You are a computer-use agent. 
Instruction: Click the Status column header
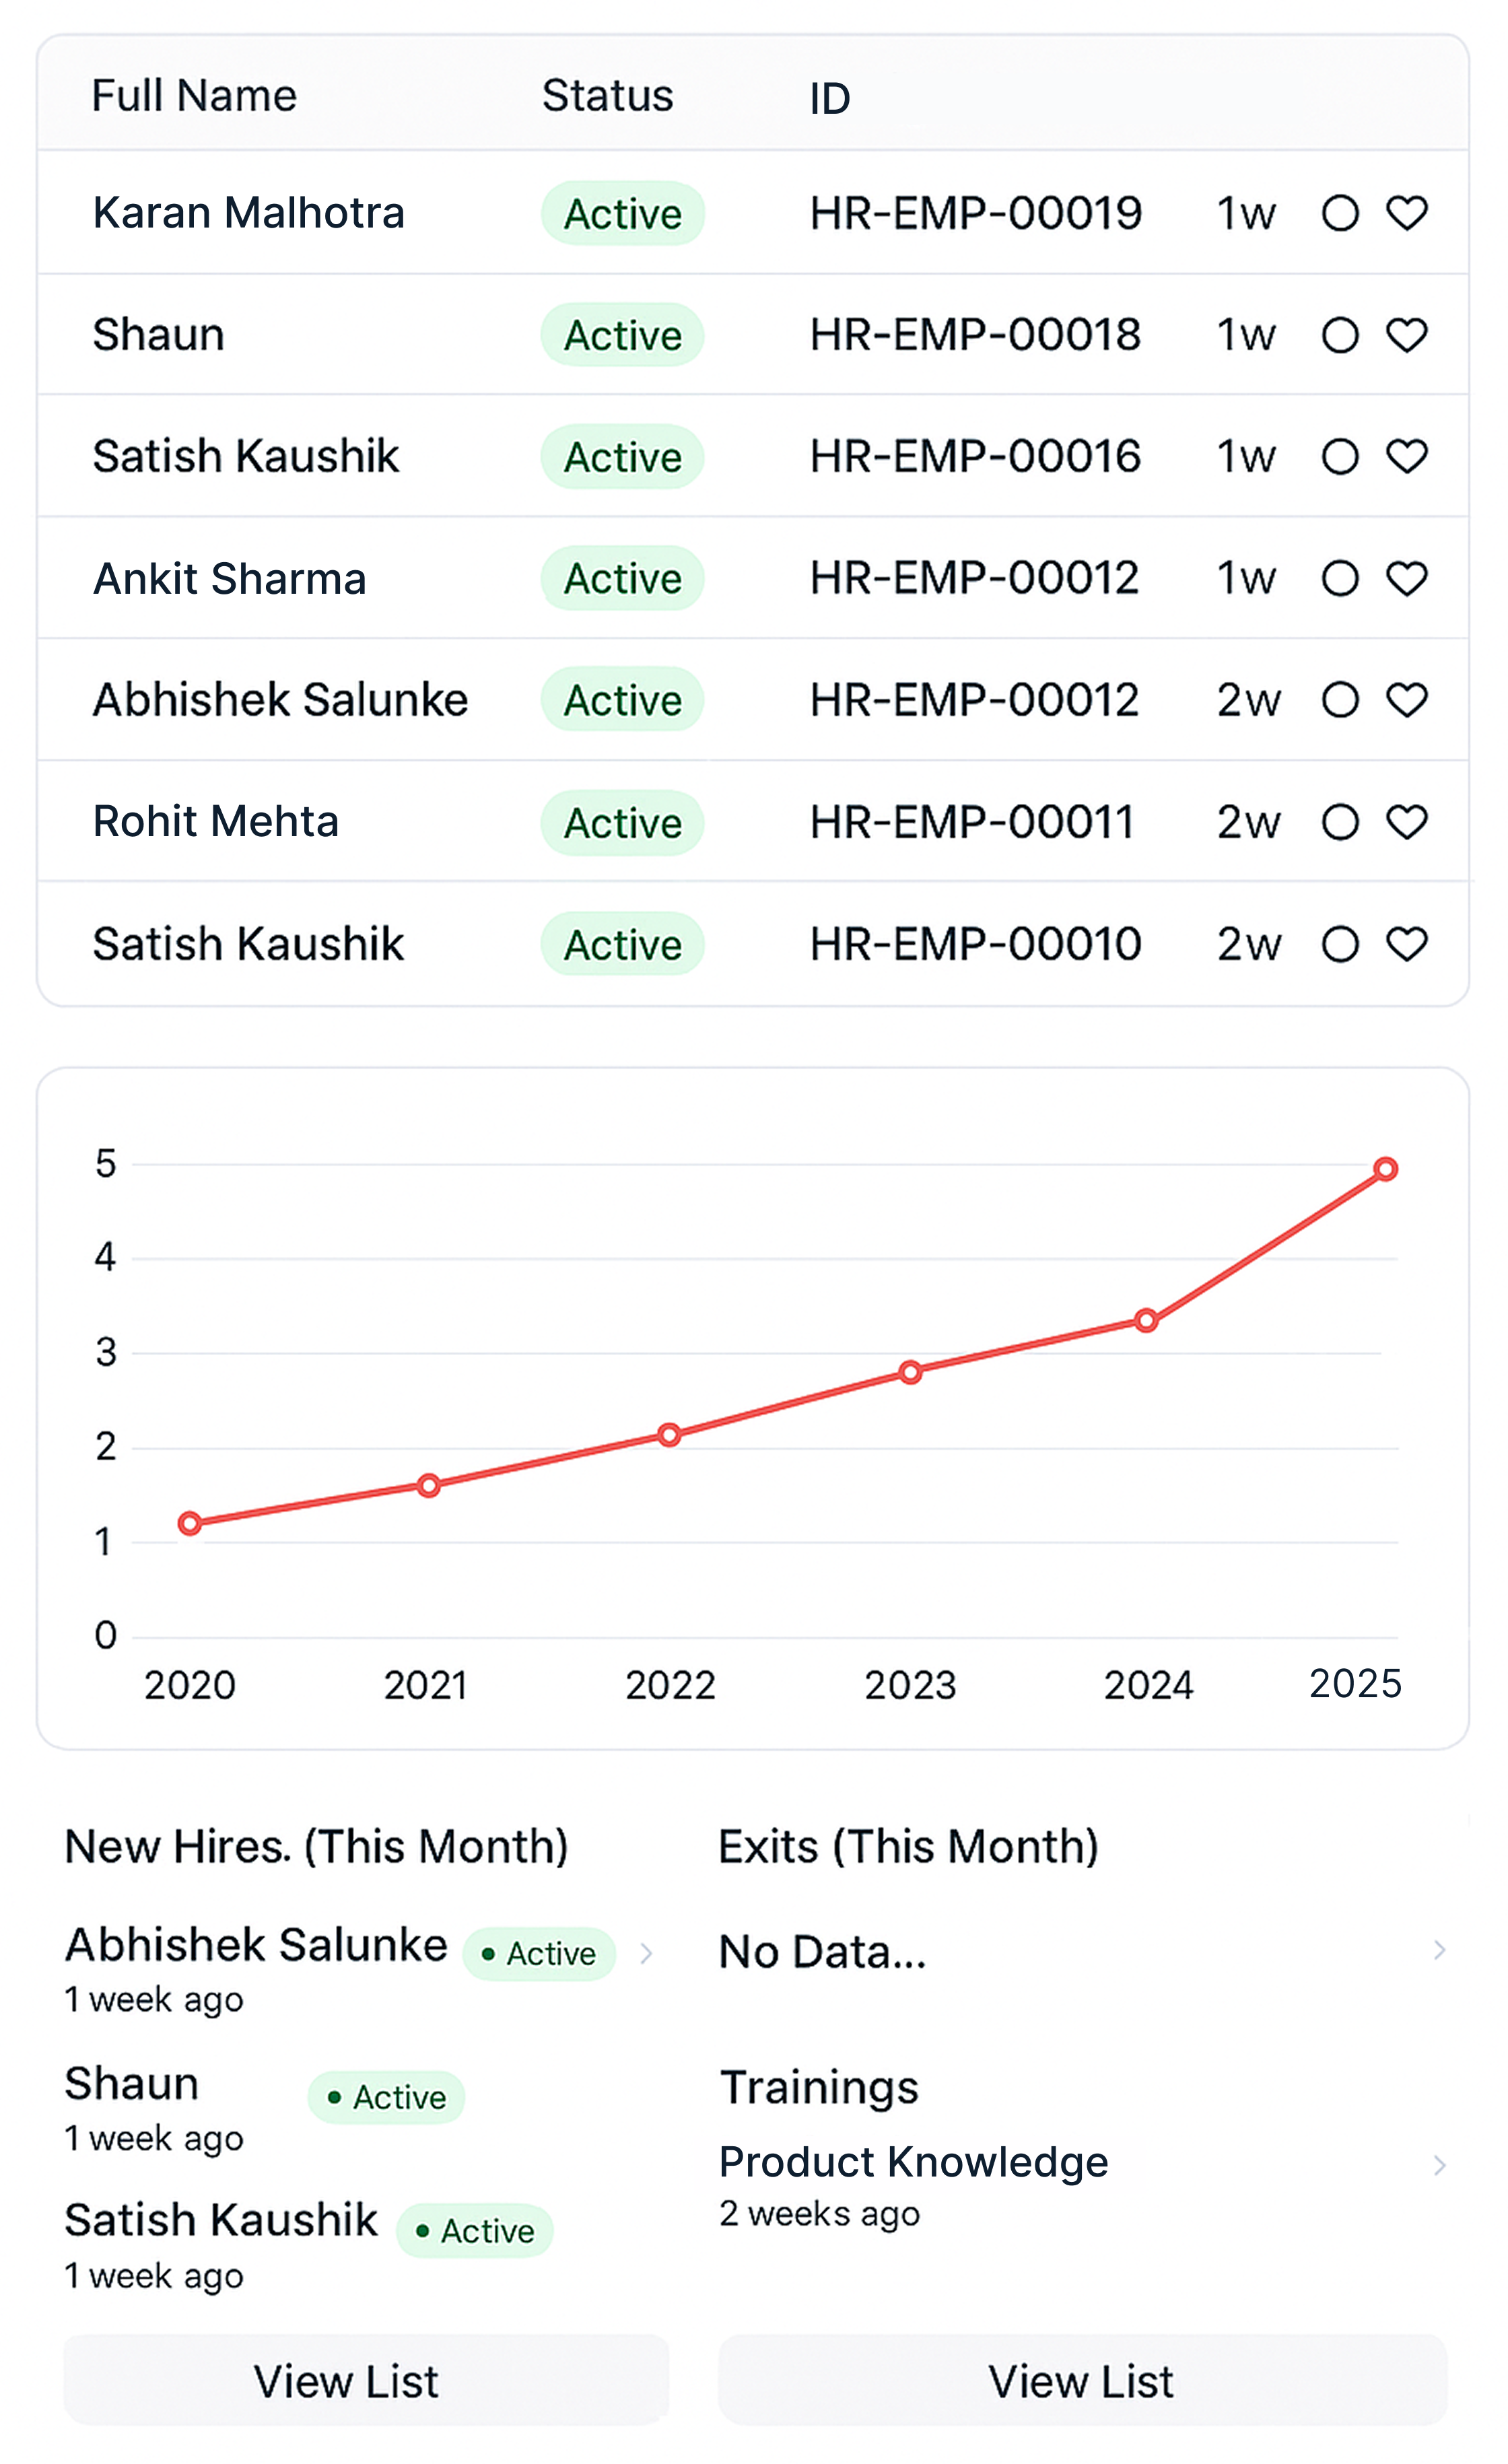[x=607, y=96]
